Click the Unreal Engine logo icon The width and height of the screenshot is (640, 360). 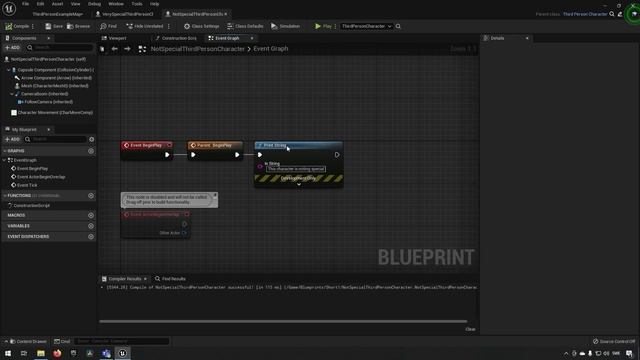[x=9, y=9]
